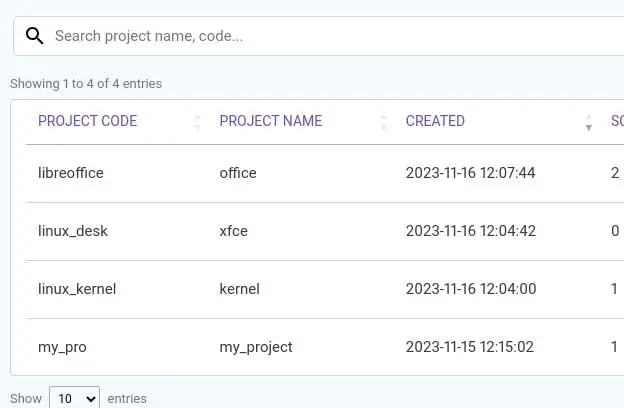Open the linux_kernel project code
Screen dimensions: 624x408
(x=77, y=289)
